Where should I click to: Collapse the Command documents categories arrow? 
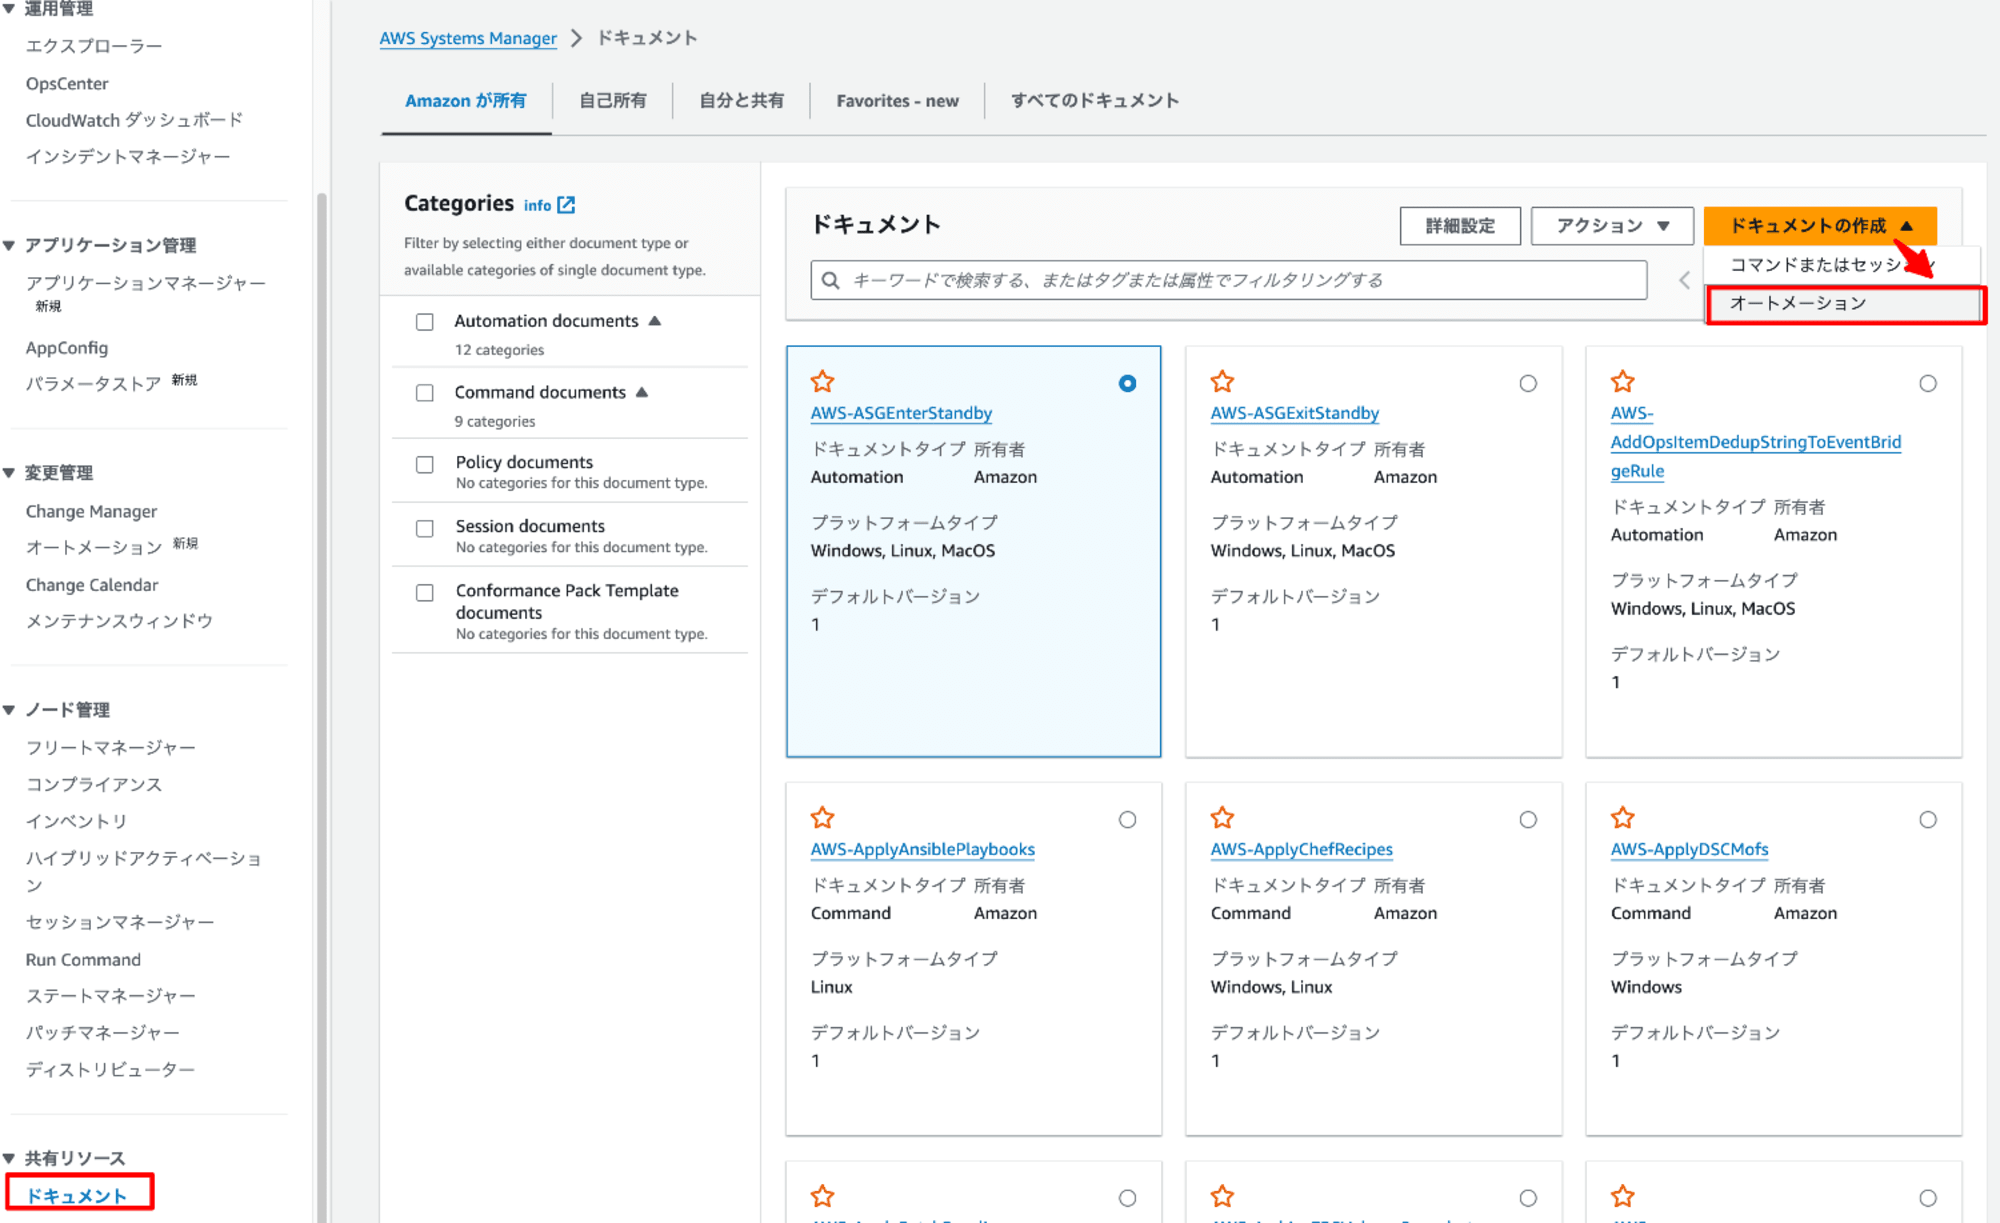point(642,392)
